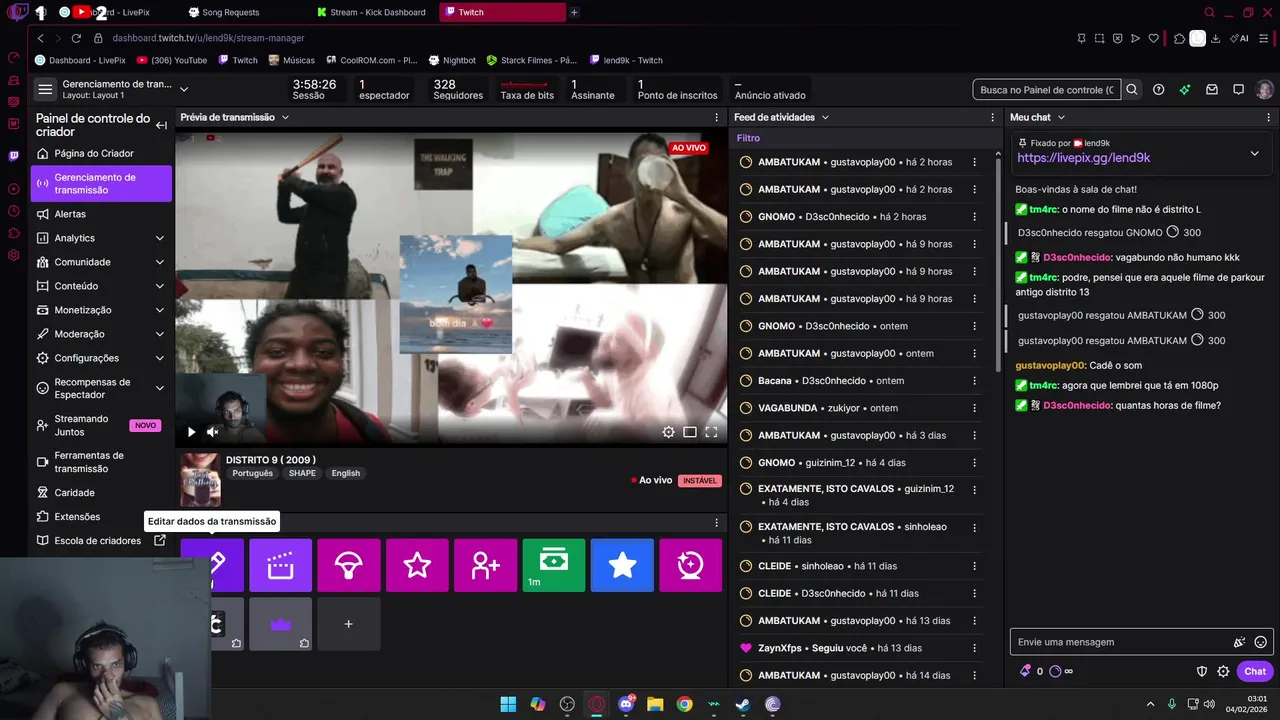Open the CoolROM.com bookmark
This screenshot has height=720, width=1280.
point(370,60)
